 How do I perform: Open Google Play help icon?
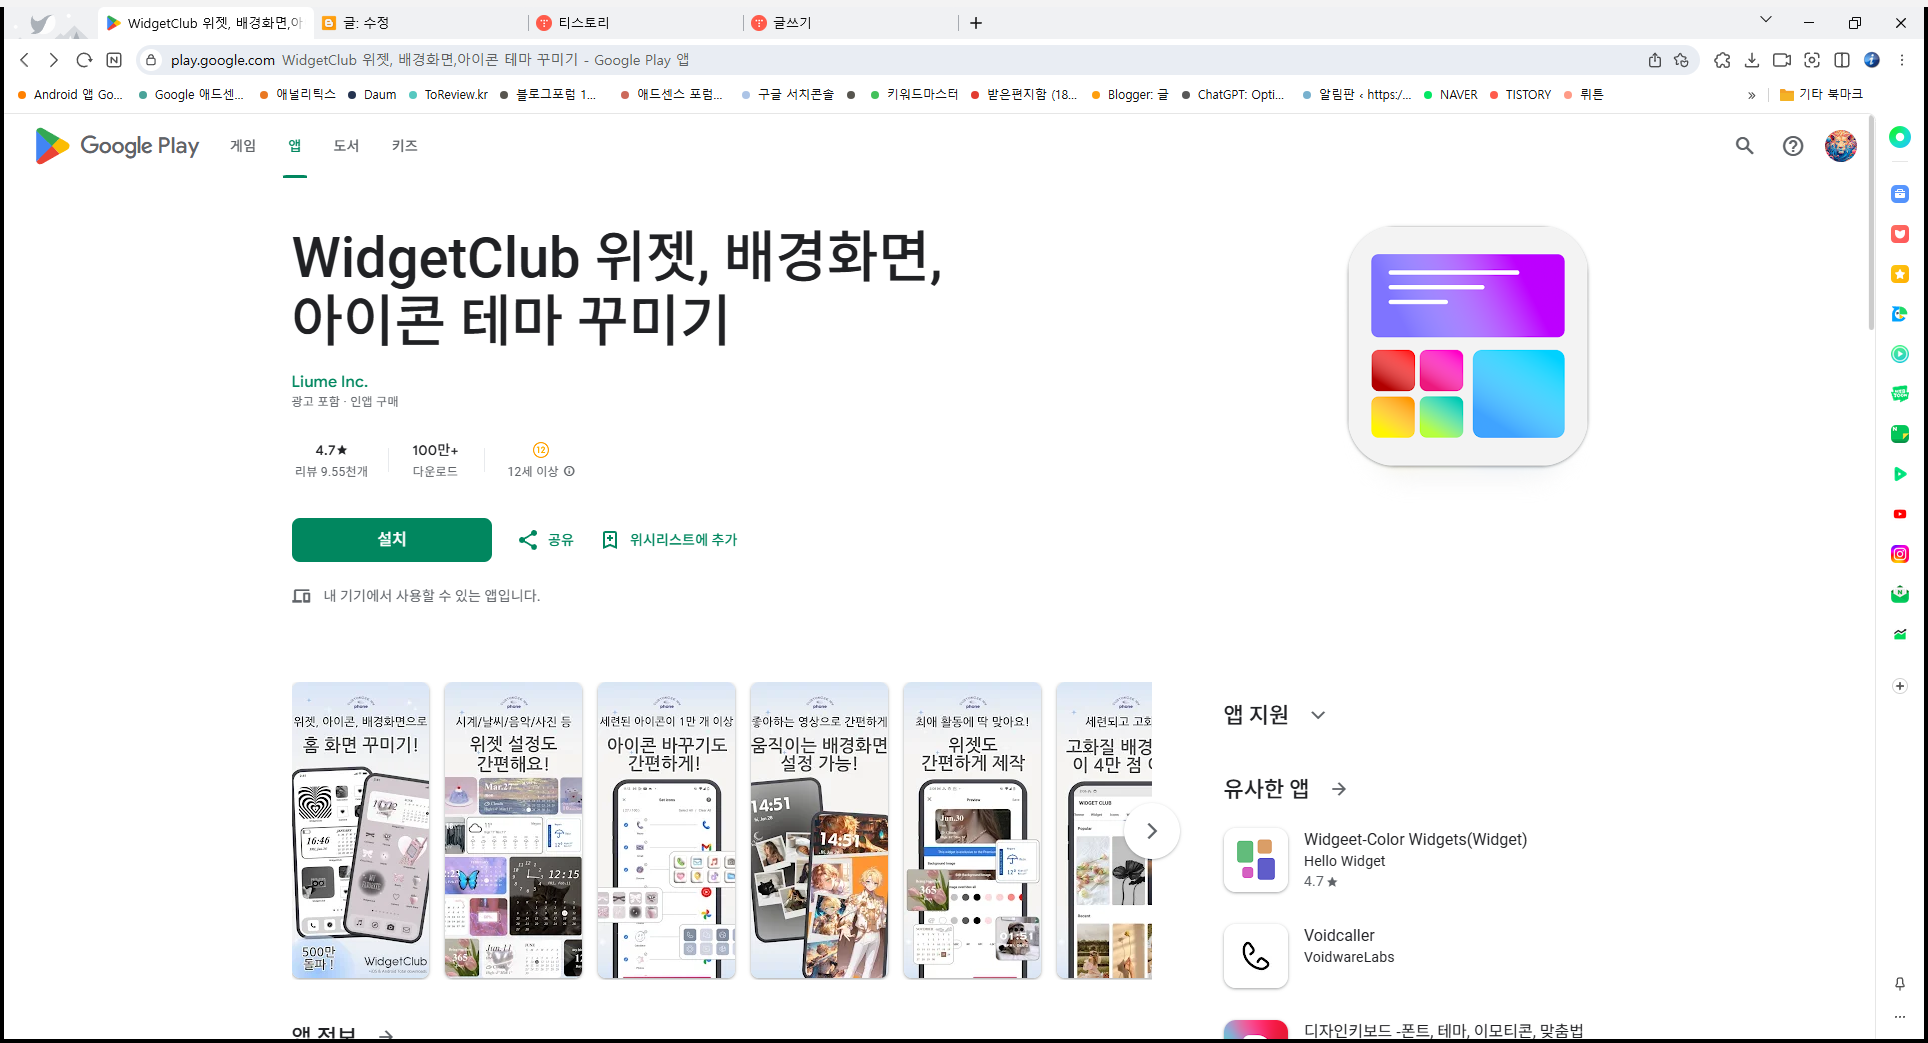[x=1792, y=146]
